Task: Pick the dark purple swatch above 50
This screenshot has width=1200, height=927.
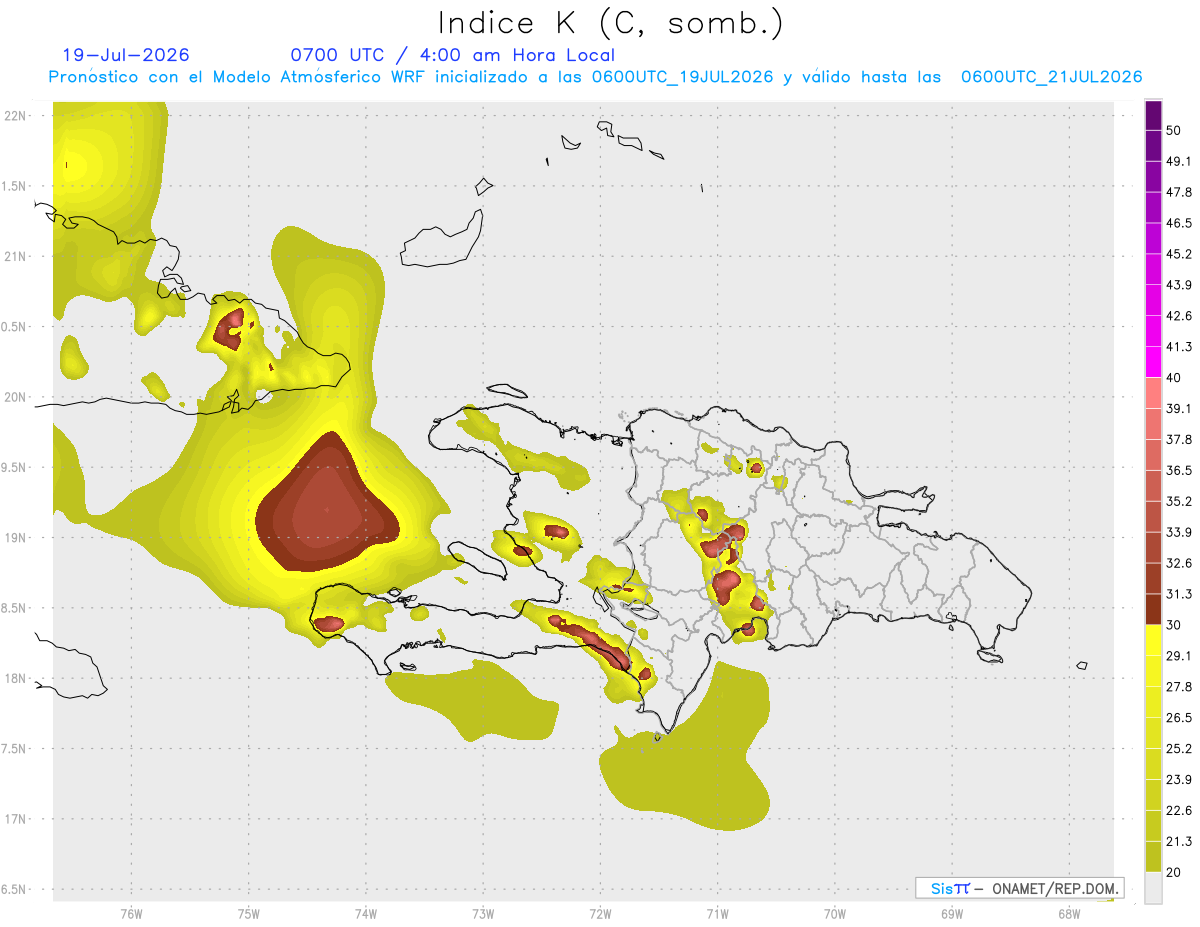Action: click(1153, 115)
